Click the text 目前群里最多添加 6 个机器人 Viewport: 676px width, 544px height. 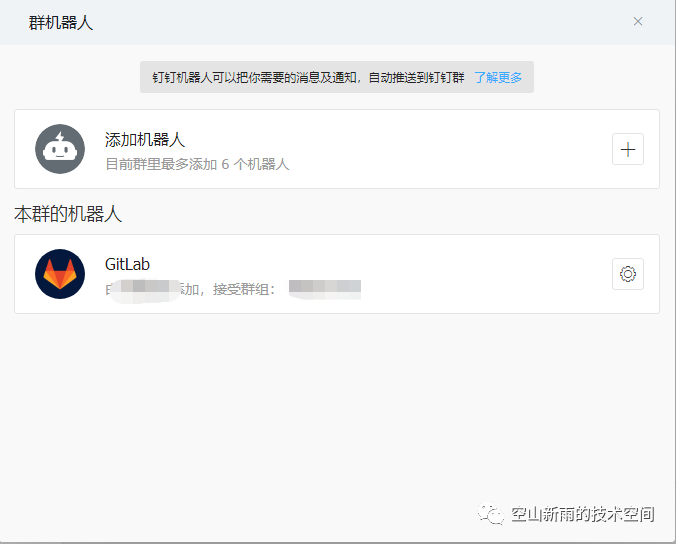(x=197, y=164)
